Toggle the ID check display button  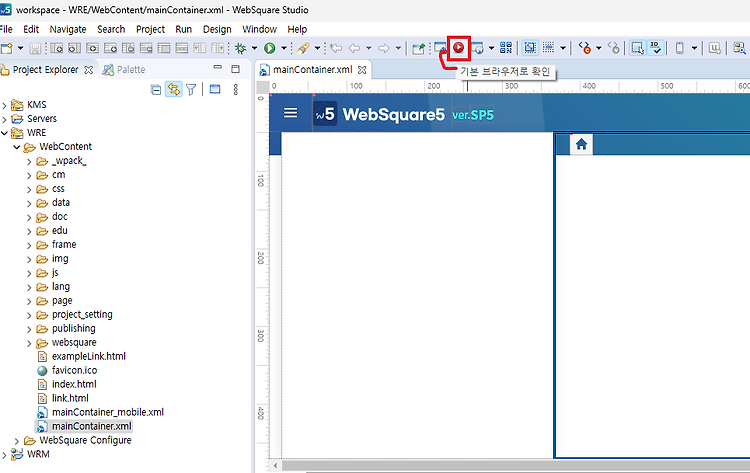655,47
